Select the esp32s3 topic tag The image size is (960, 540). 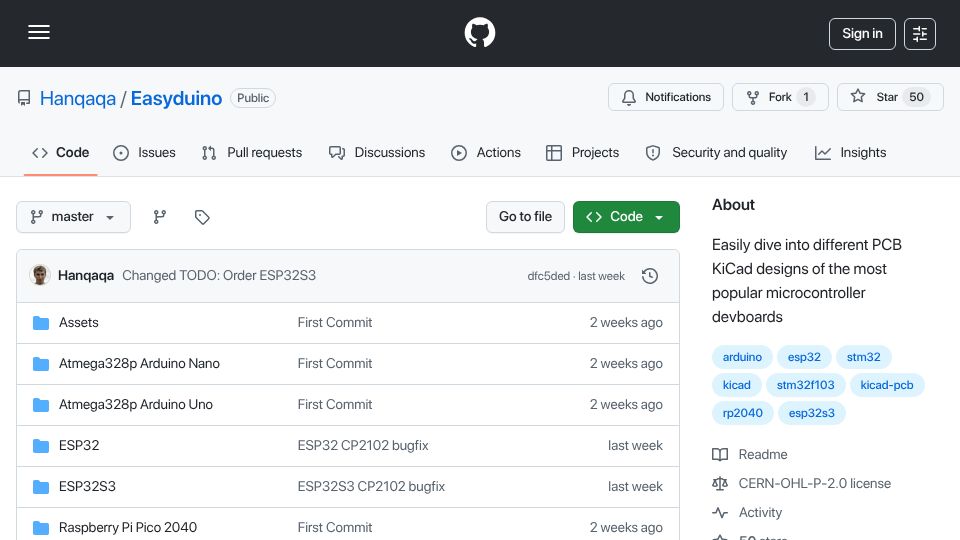point(811,413)
